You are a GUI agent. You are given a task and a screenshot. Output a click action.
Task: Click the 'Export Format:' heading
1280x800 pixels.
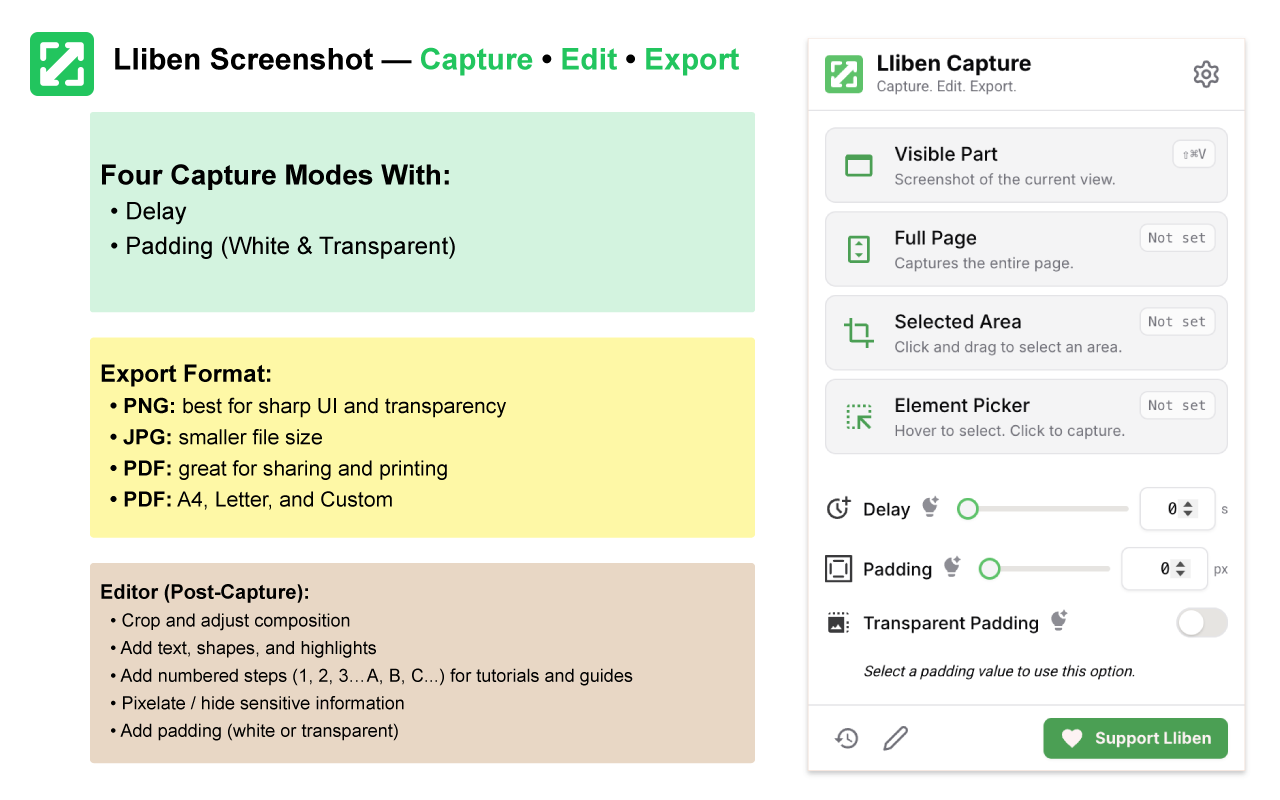coord(186,375)
